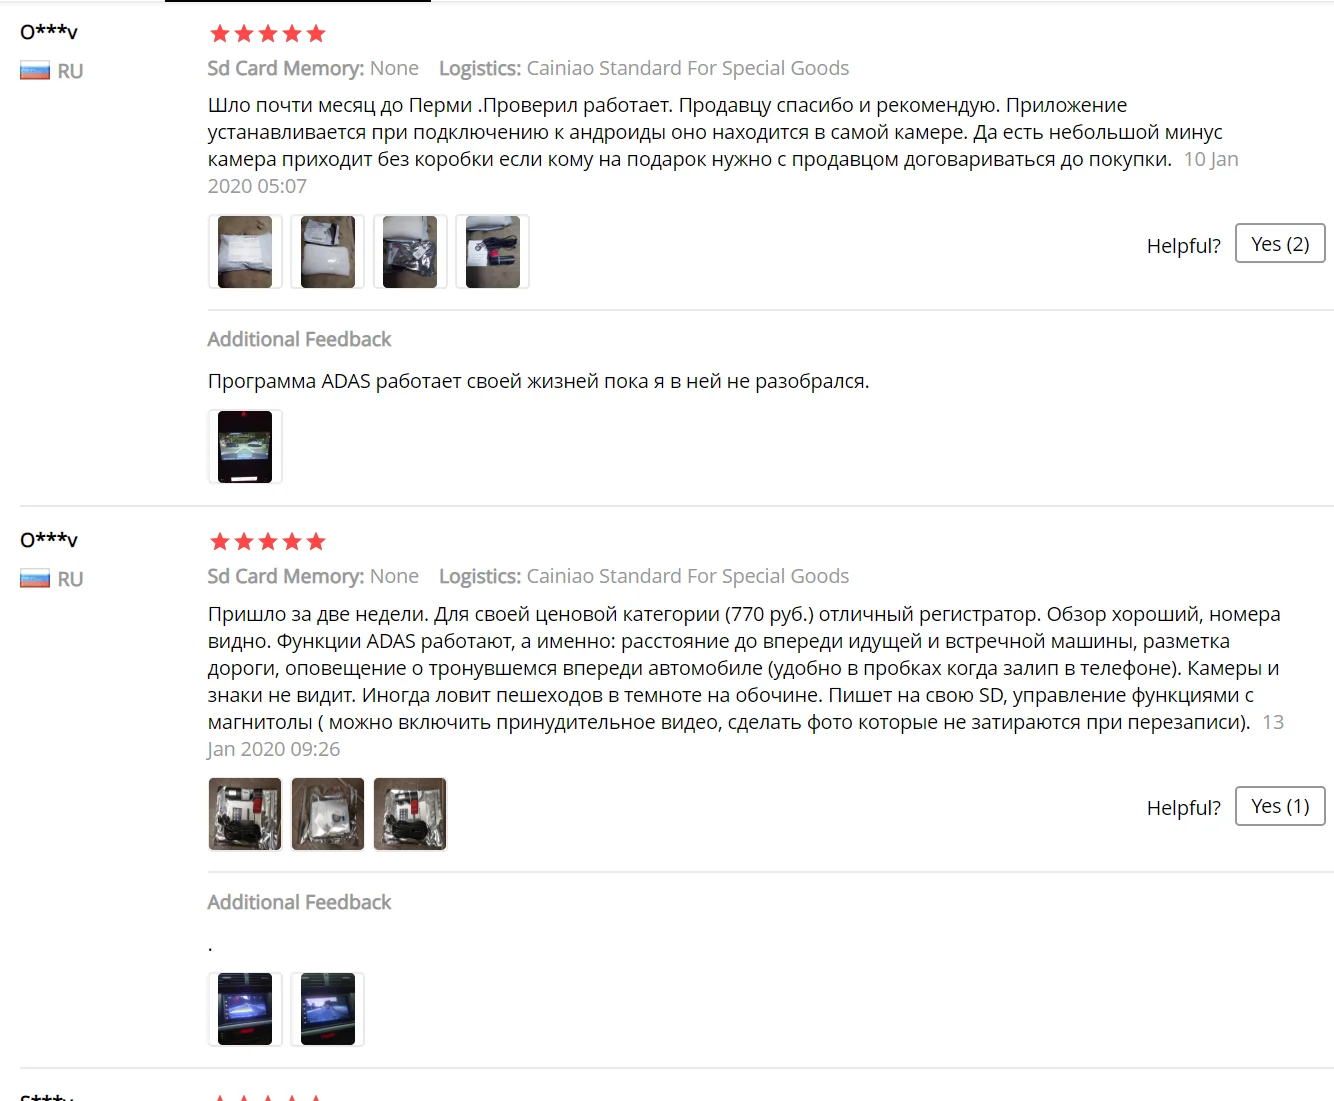Viewport: 1334px width, 1101px height.
Task: Click second reviewer name O***v
Action: pos(49,540)
